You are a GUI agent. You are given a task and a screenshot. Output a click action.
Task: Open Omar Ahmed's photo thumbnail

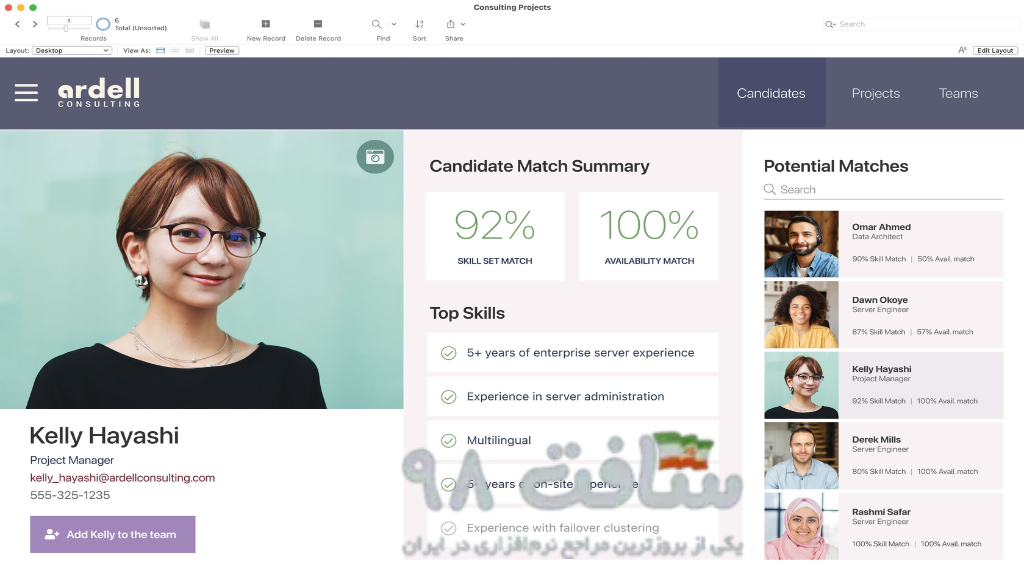(801, 244)
